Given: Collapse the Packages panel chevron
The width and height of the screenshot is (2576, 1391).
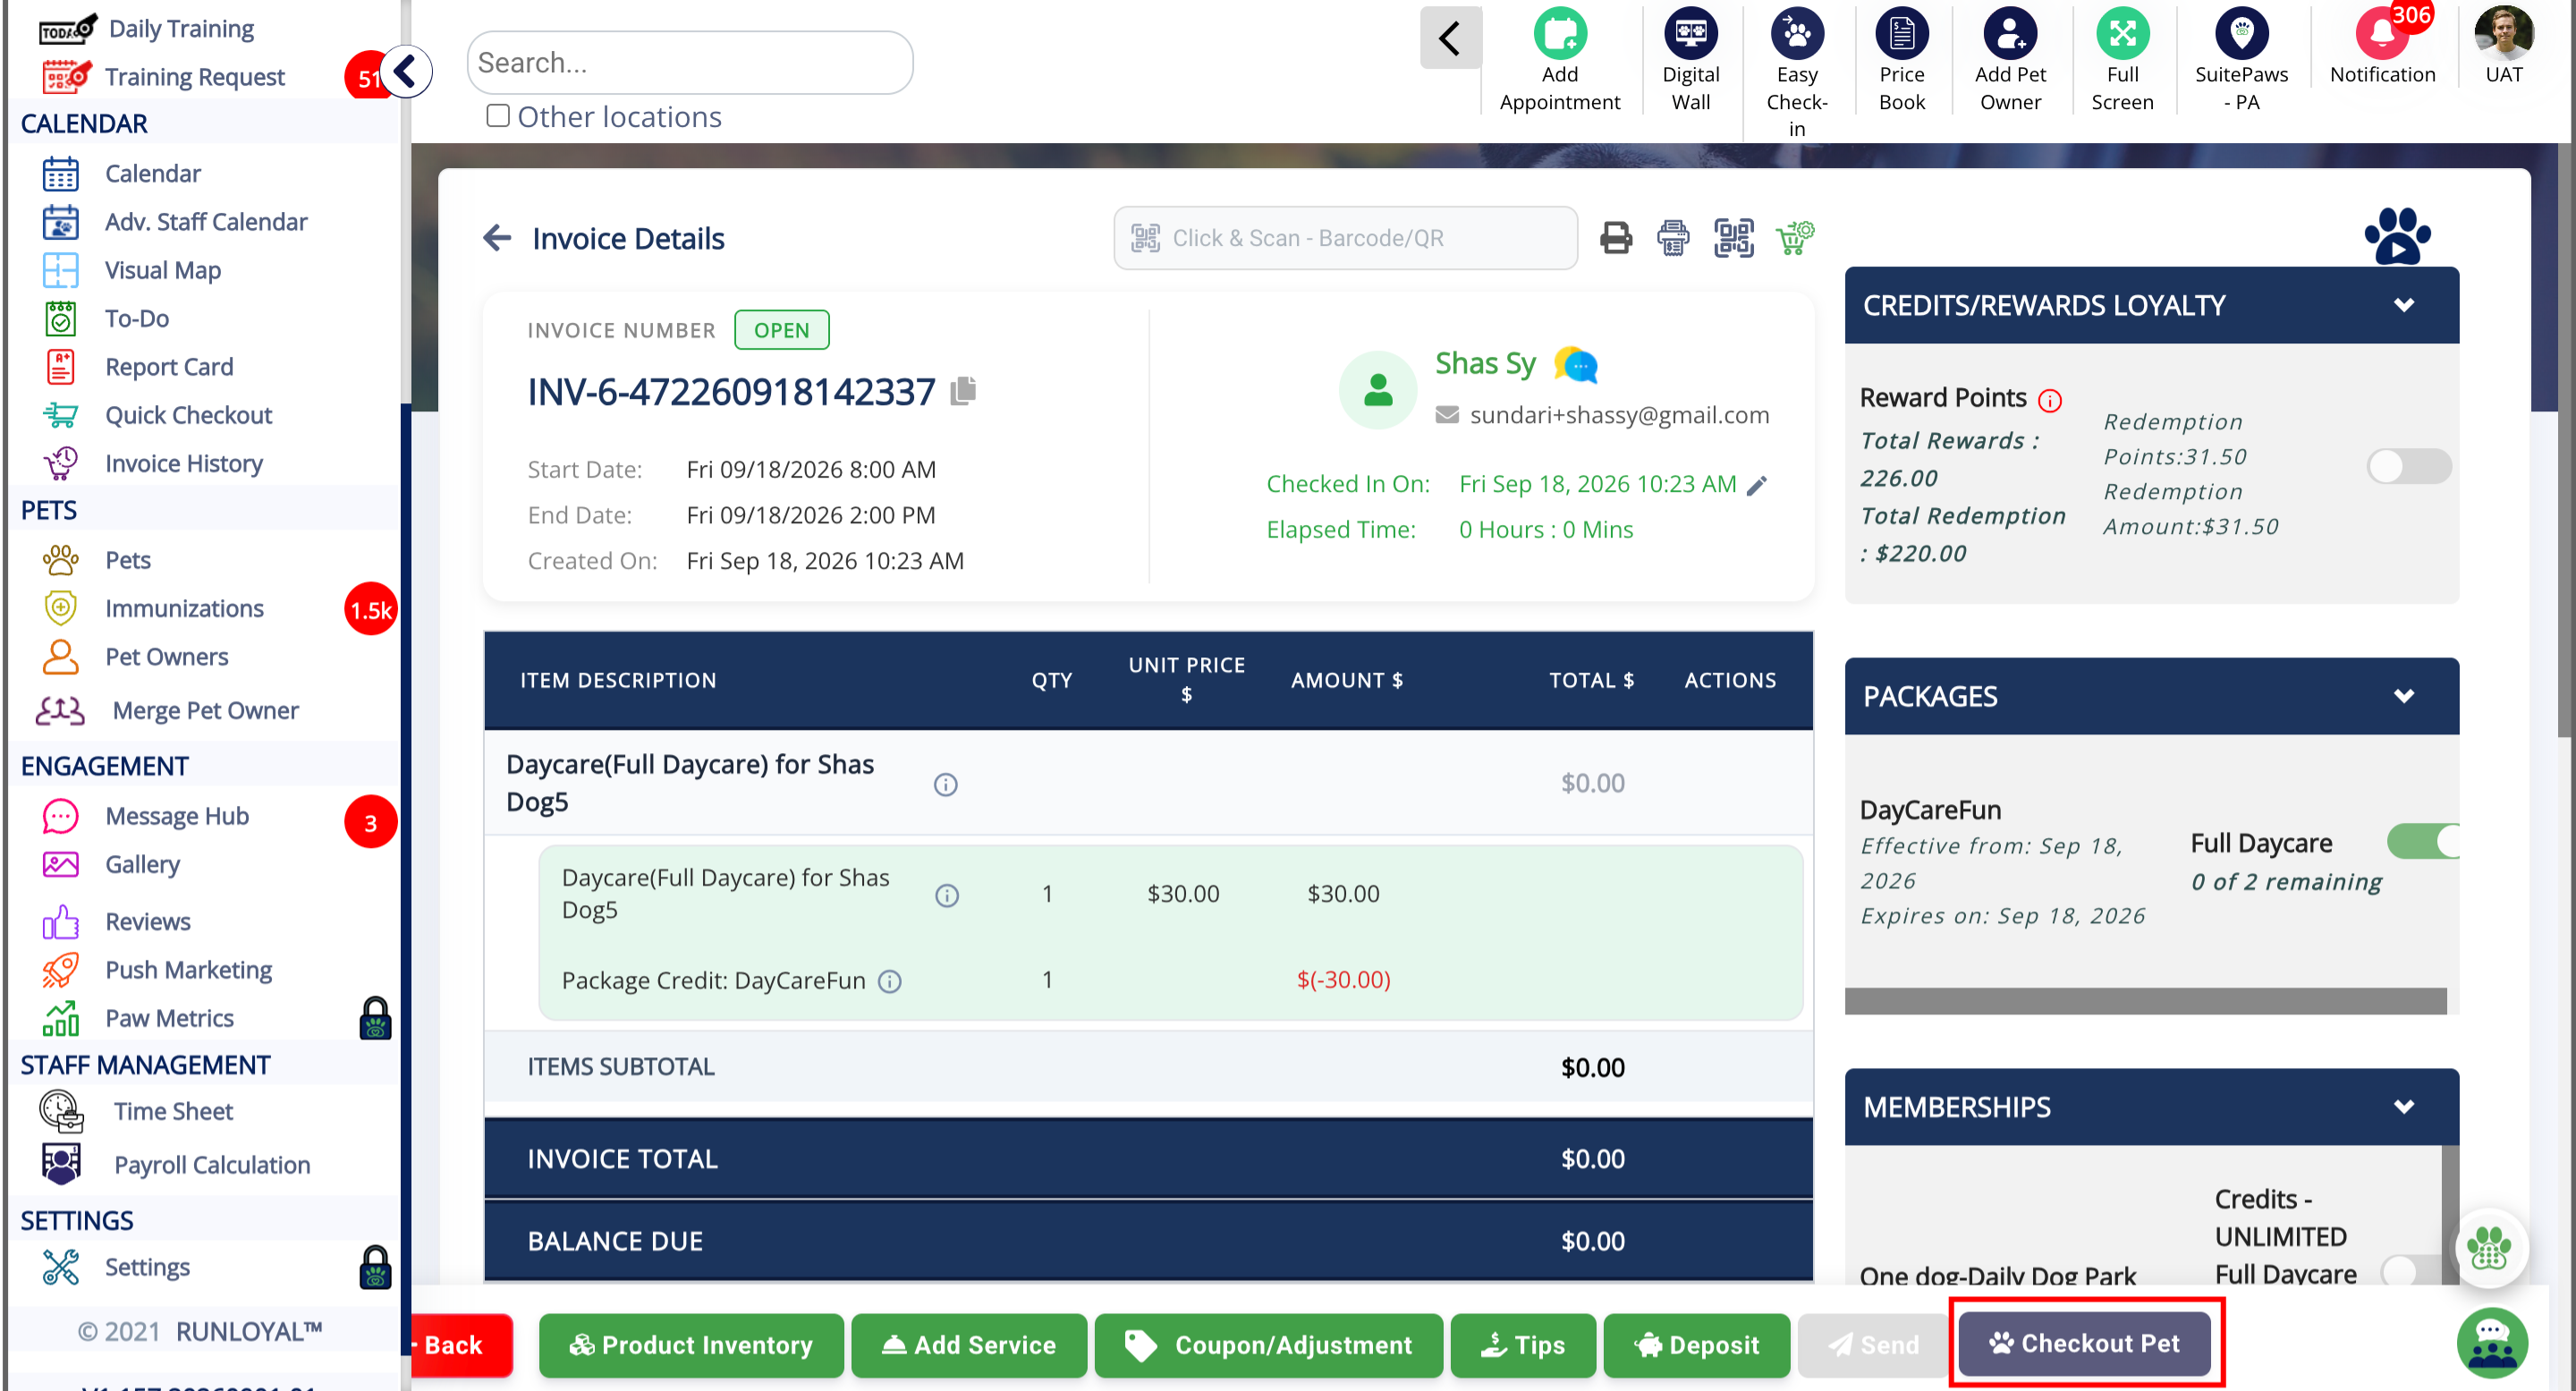Looking at the screenshot, I should tap(2404, 696).
